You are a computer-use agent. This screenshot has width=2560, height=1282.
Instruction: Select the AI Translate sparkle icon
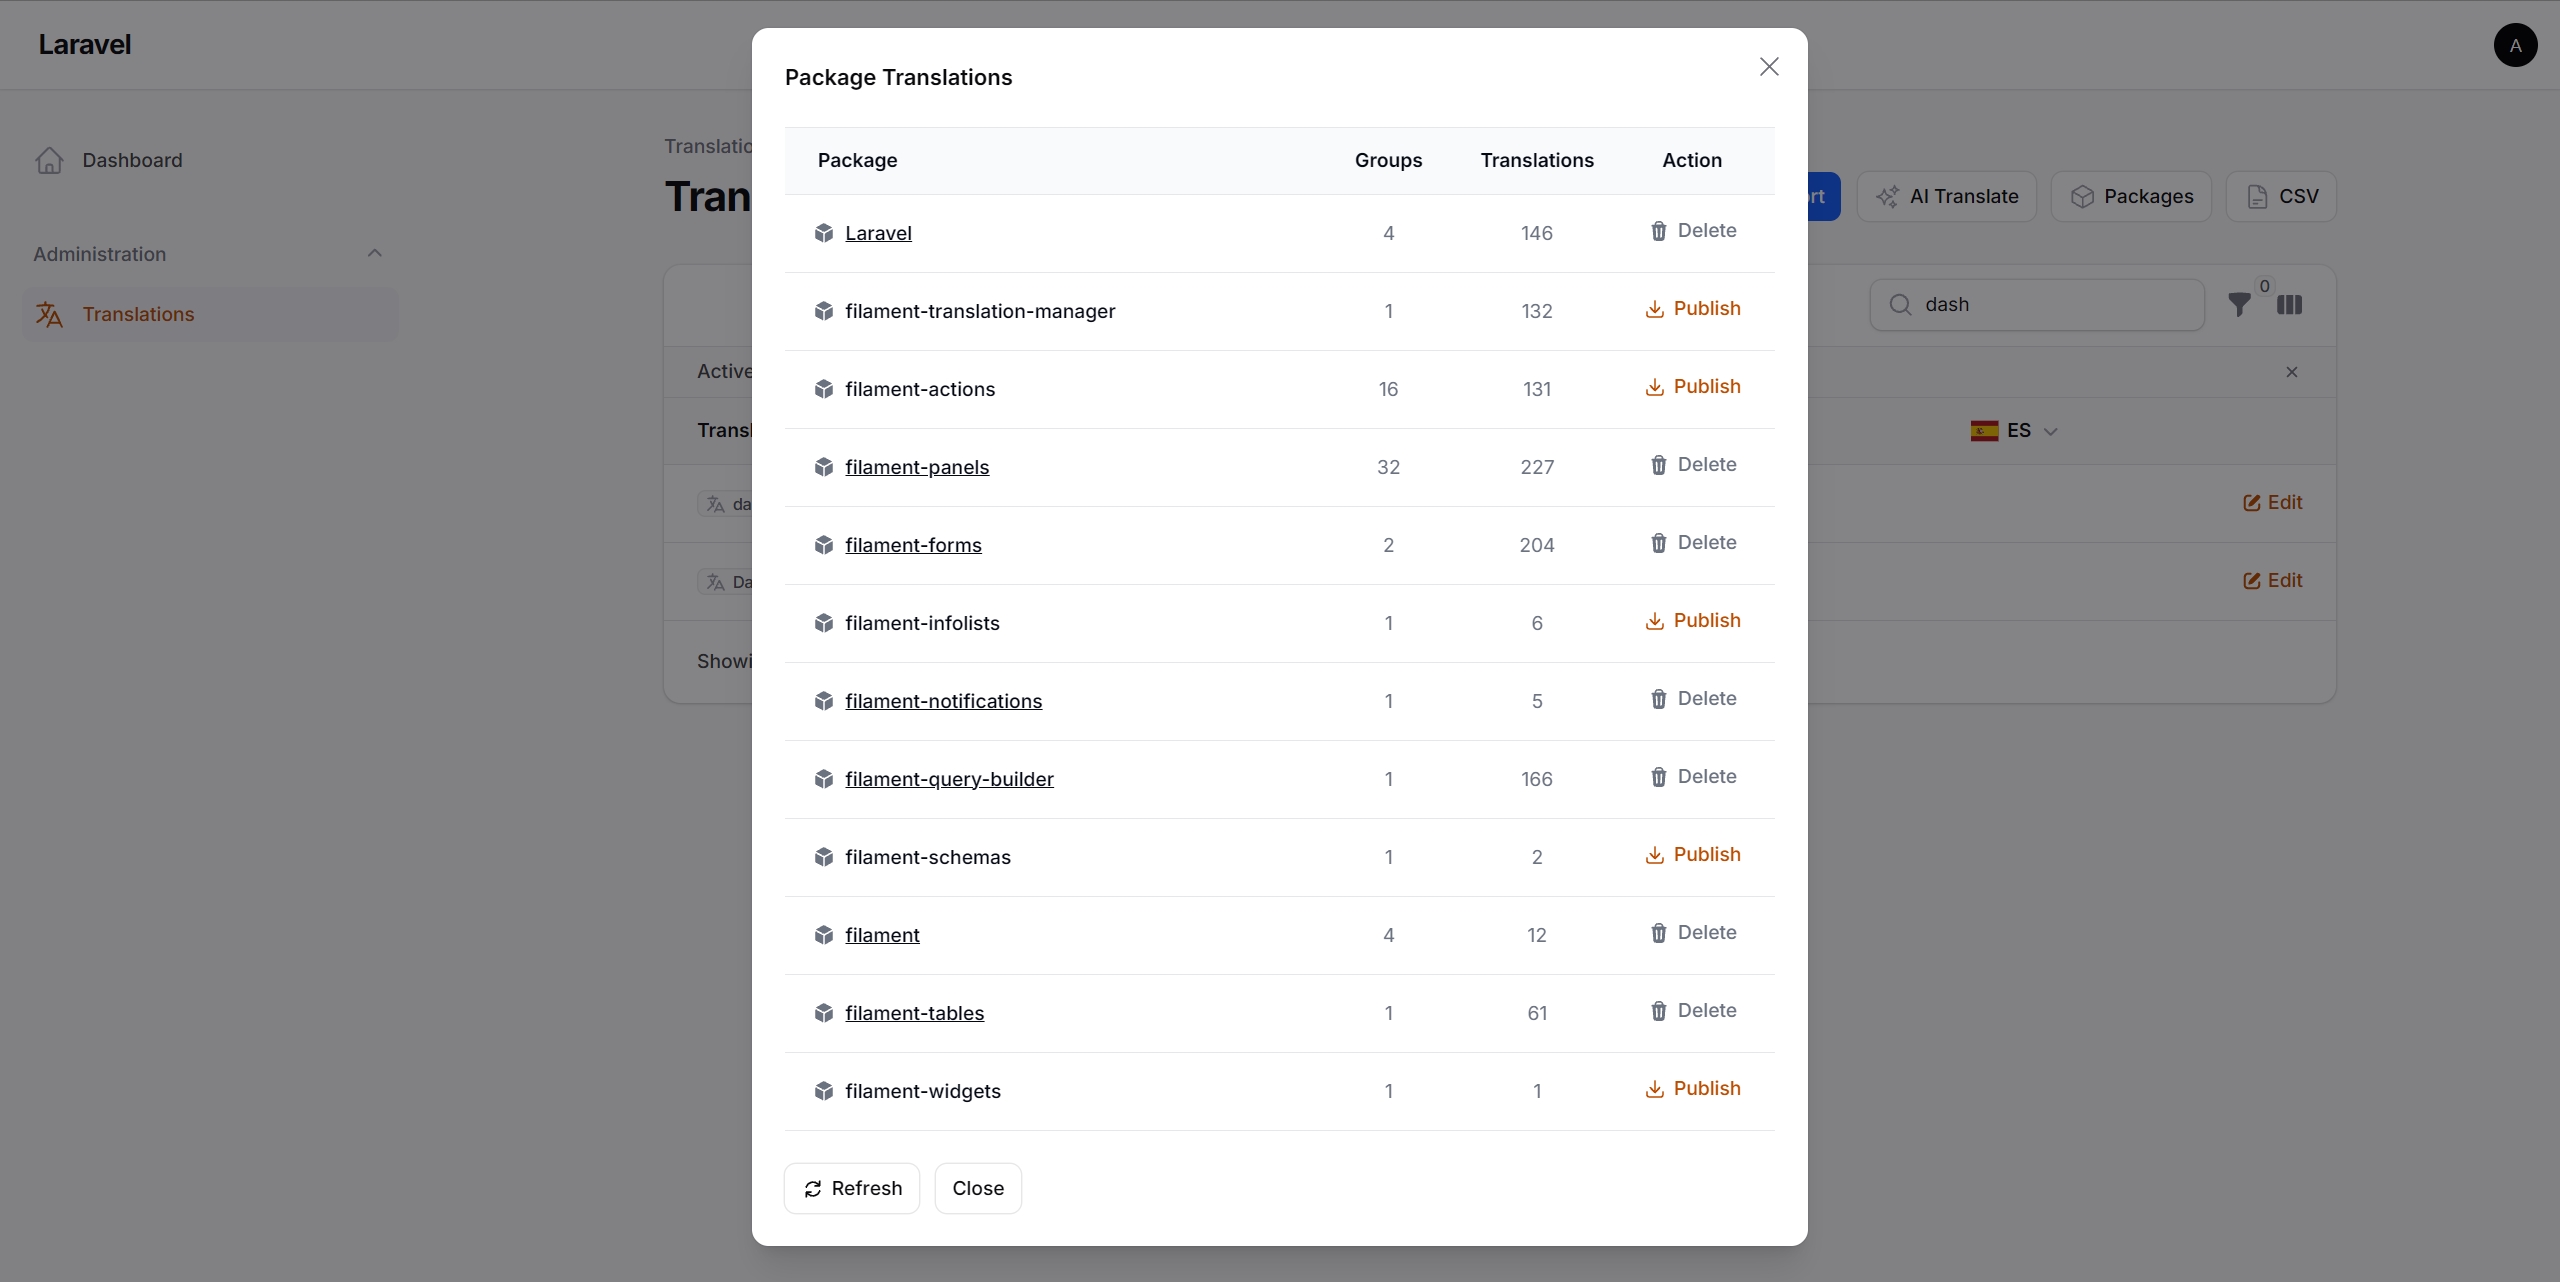[1890, 196]
